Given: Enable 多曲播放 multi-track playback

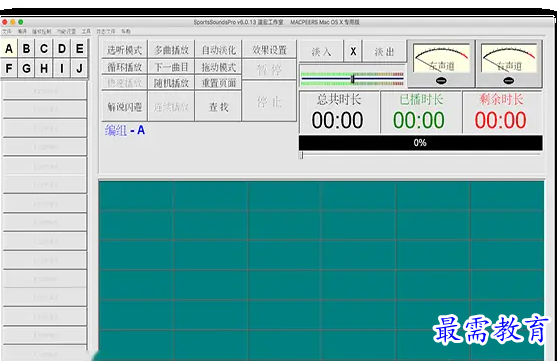Looking at the screenshot, I should pyautogui.click(x=171, y=50).
